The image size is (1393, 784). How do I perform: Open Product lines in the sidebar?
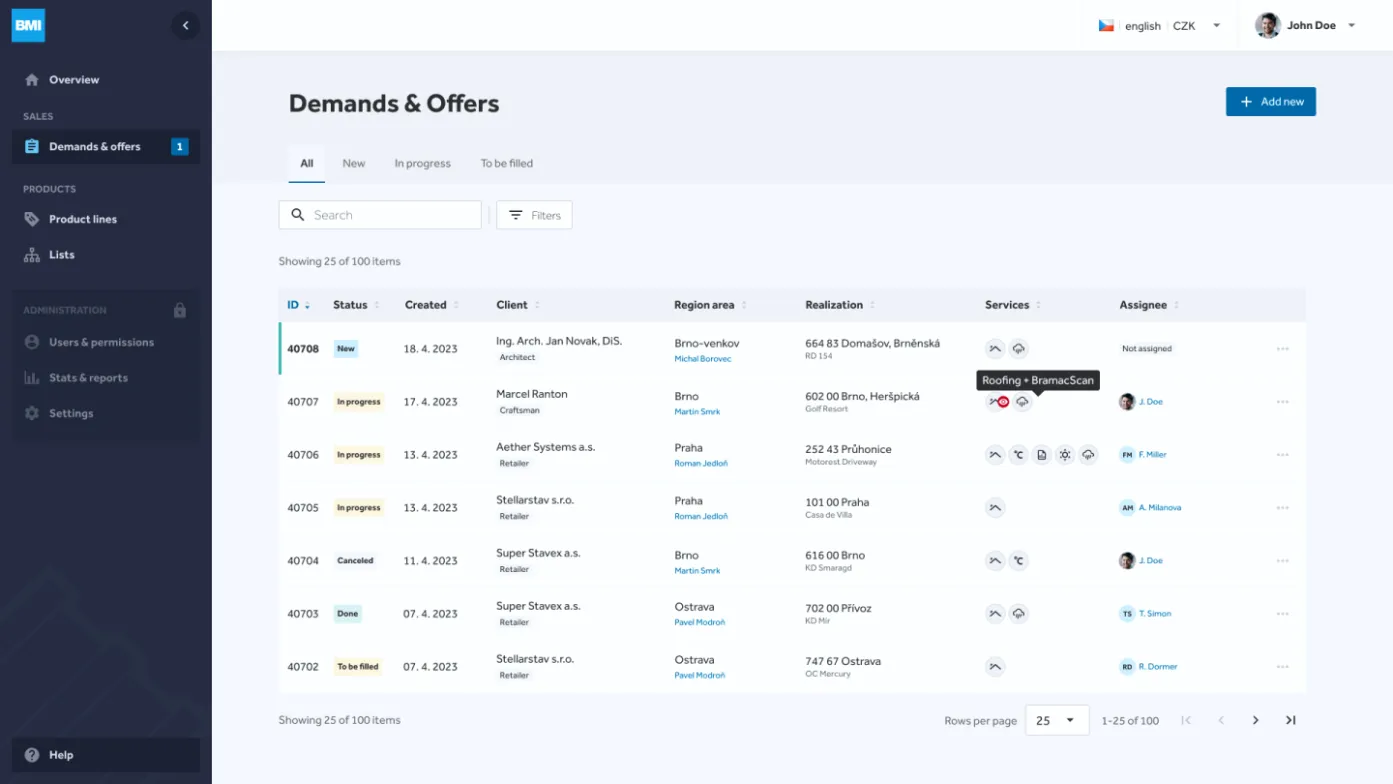tap(83, 219)
